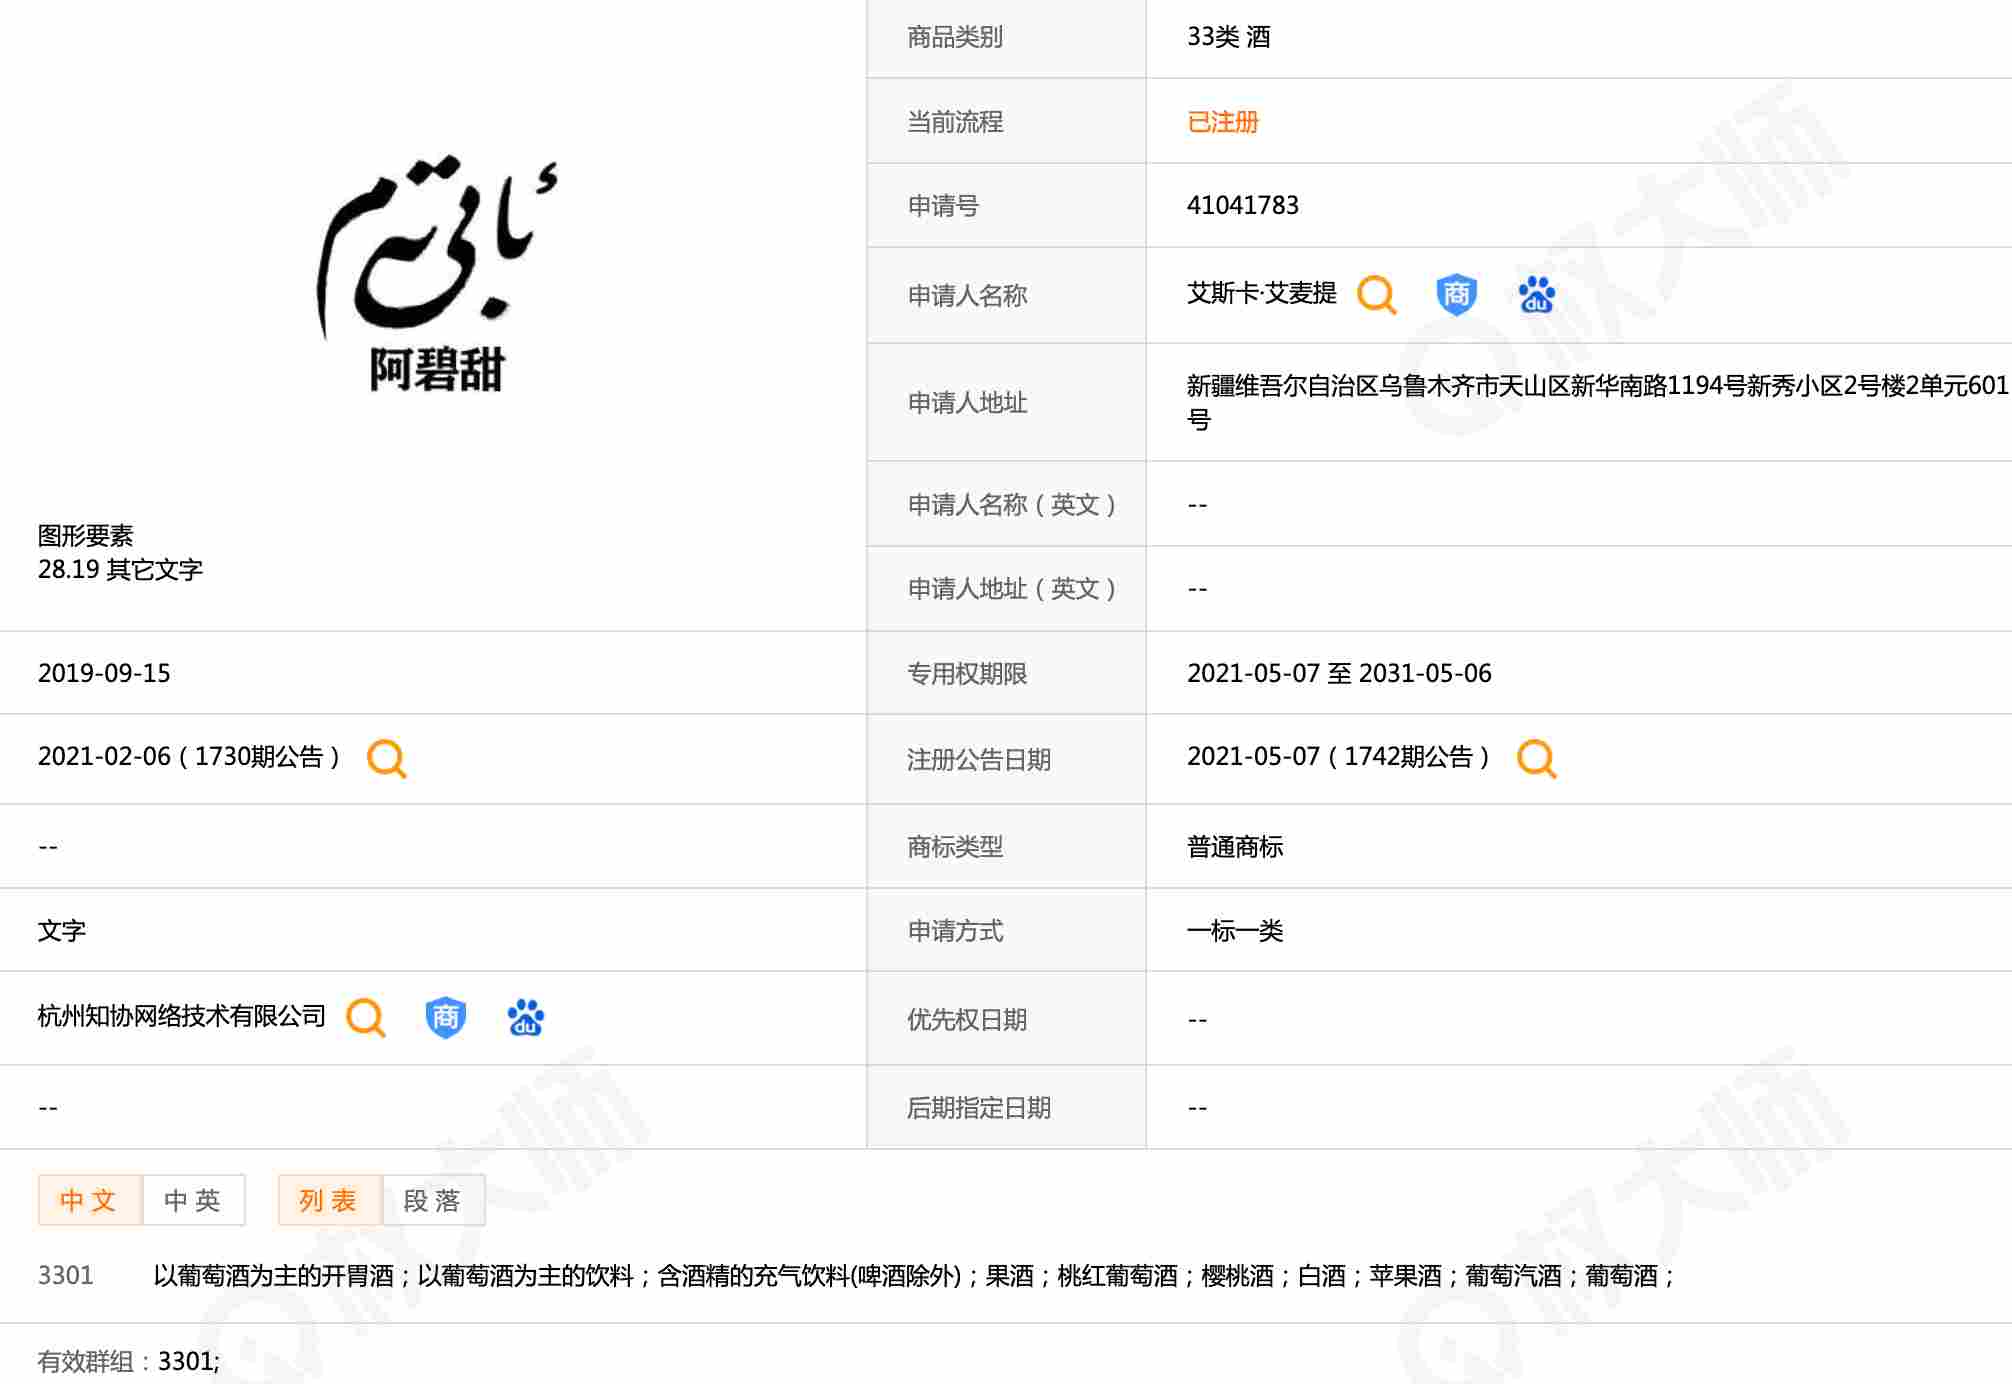Click announcement text 2021-02-06 1730期公告
The width and height of the screenshot is (2012, 1384).
pyautogui.click(x=188, y=757)
